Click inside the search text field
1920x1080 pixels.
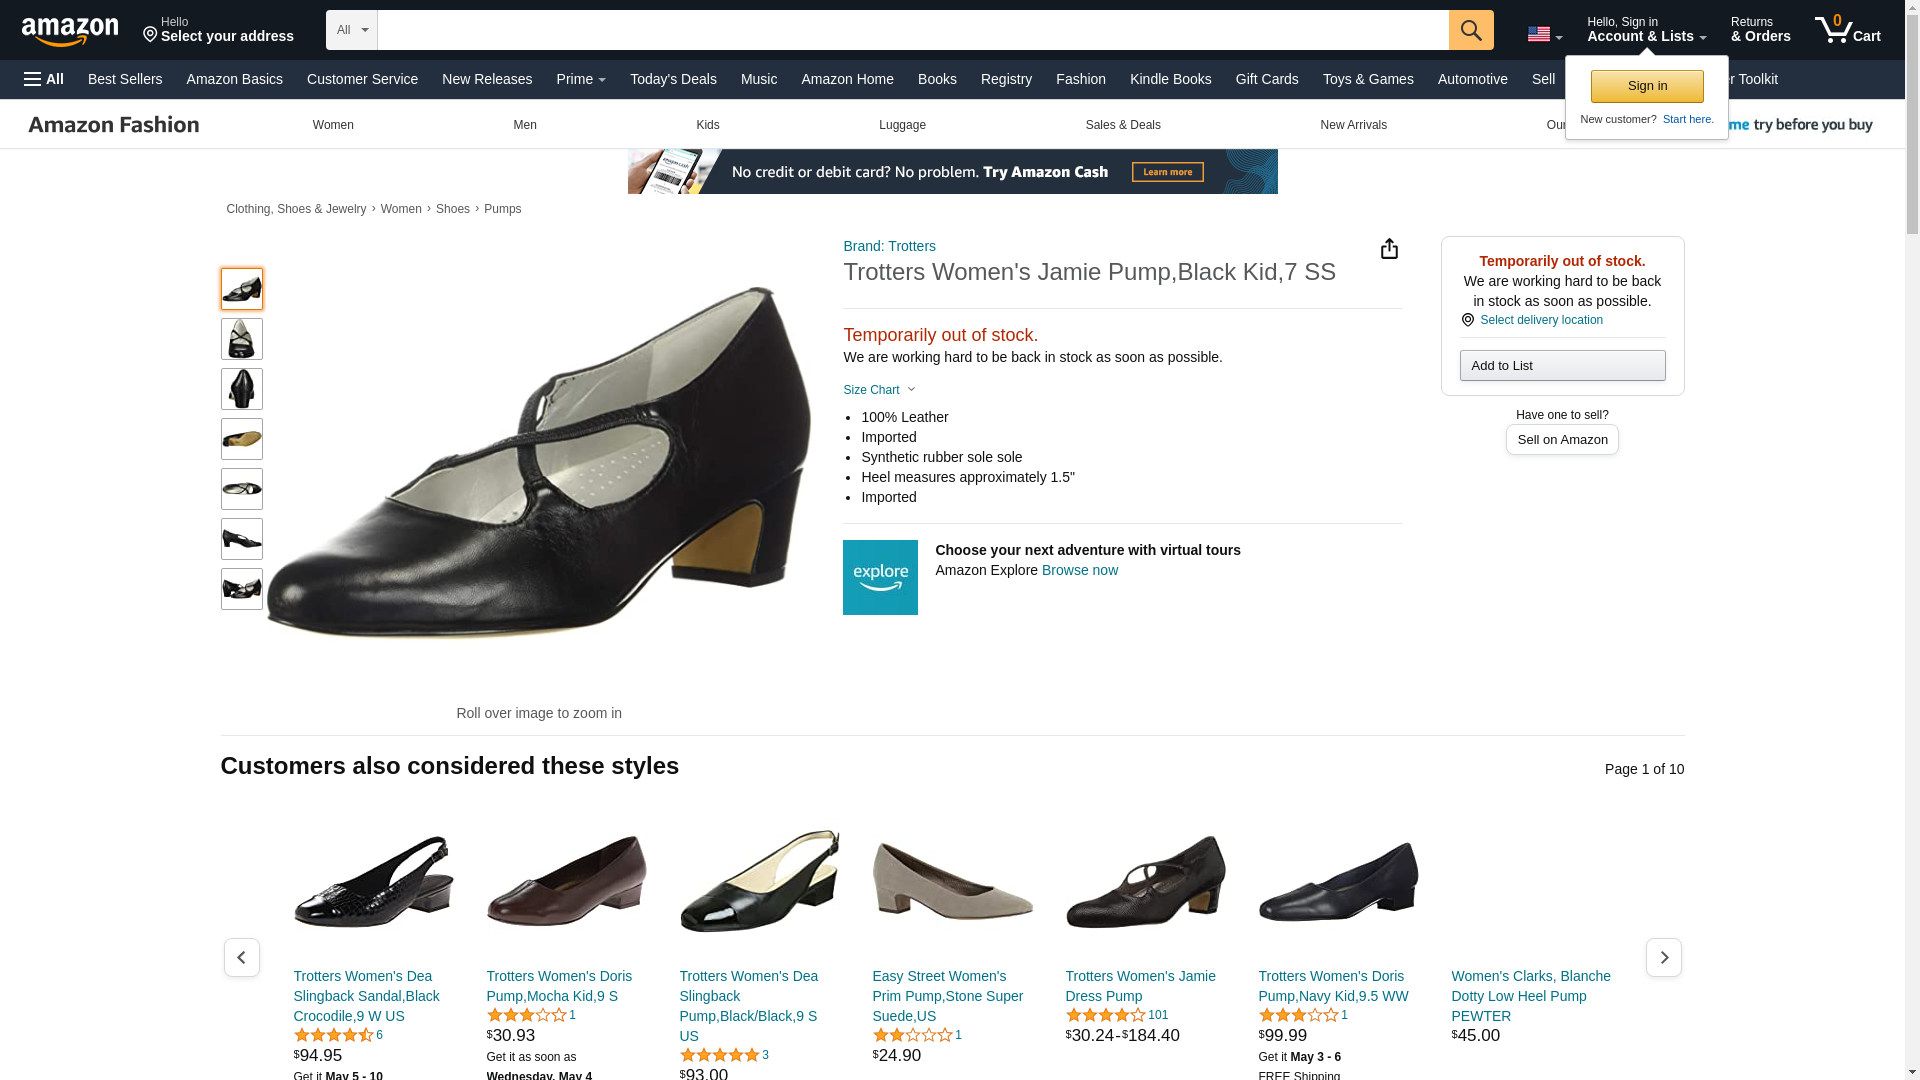(x=913, y=30)
